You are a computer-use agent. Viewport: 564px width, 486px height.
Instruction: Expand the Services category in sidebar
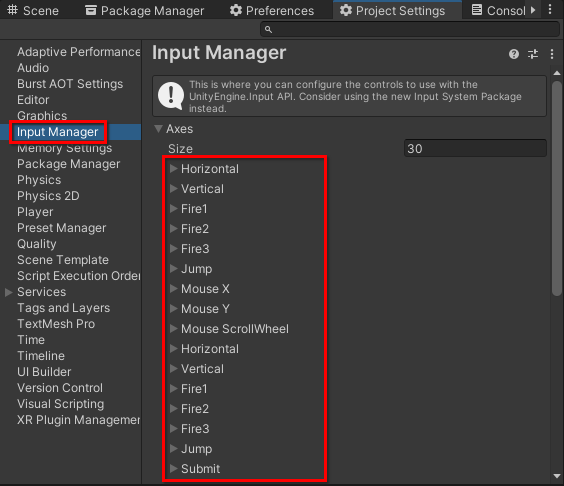pyautogui.click(x=9, y=292)
